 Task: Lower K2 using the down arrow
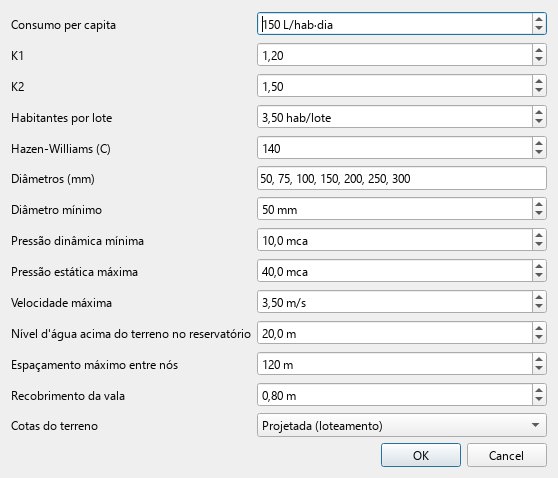(x=539, y=91)
